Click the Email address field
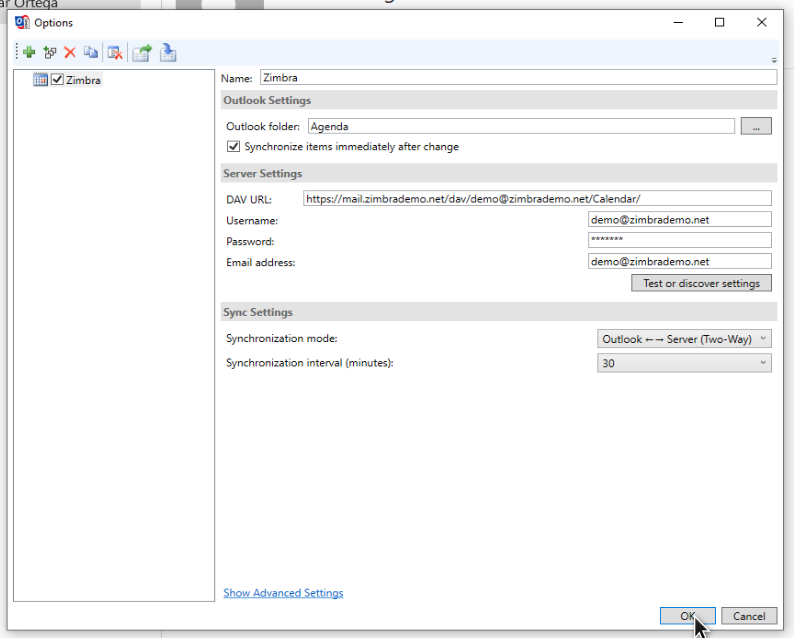Screen dimensions: 794x638 pos(680,261)
